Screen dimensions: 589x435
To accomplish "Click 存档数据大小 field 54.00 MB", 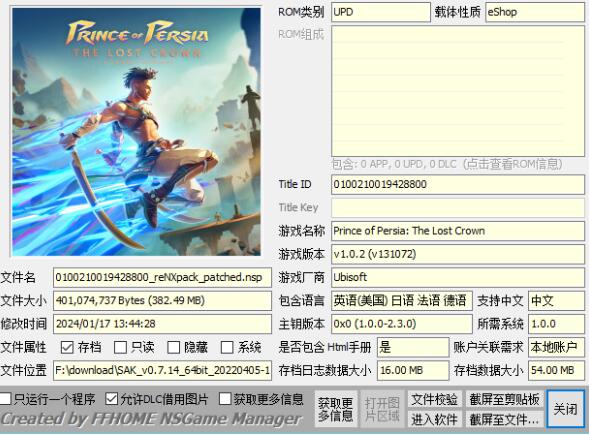I will pos(556,371).
